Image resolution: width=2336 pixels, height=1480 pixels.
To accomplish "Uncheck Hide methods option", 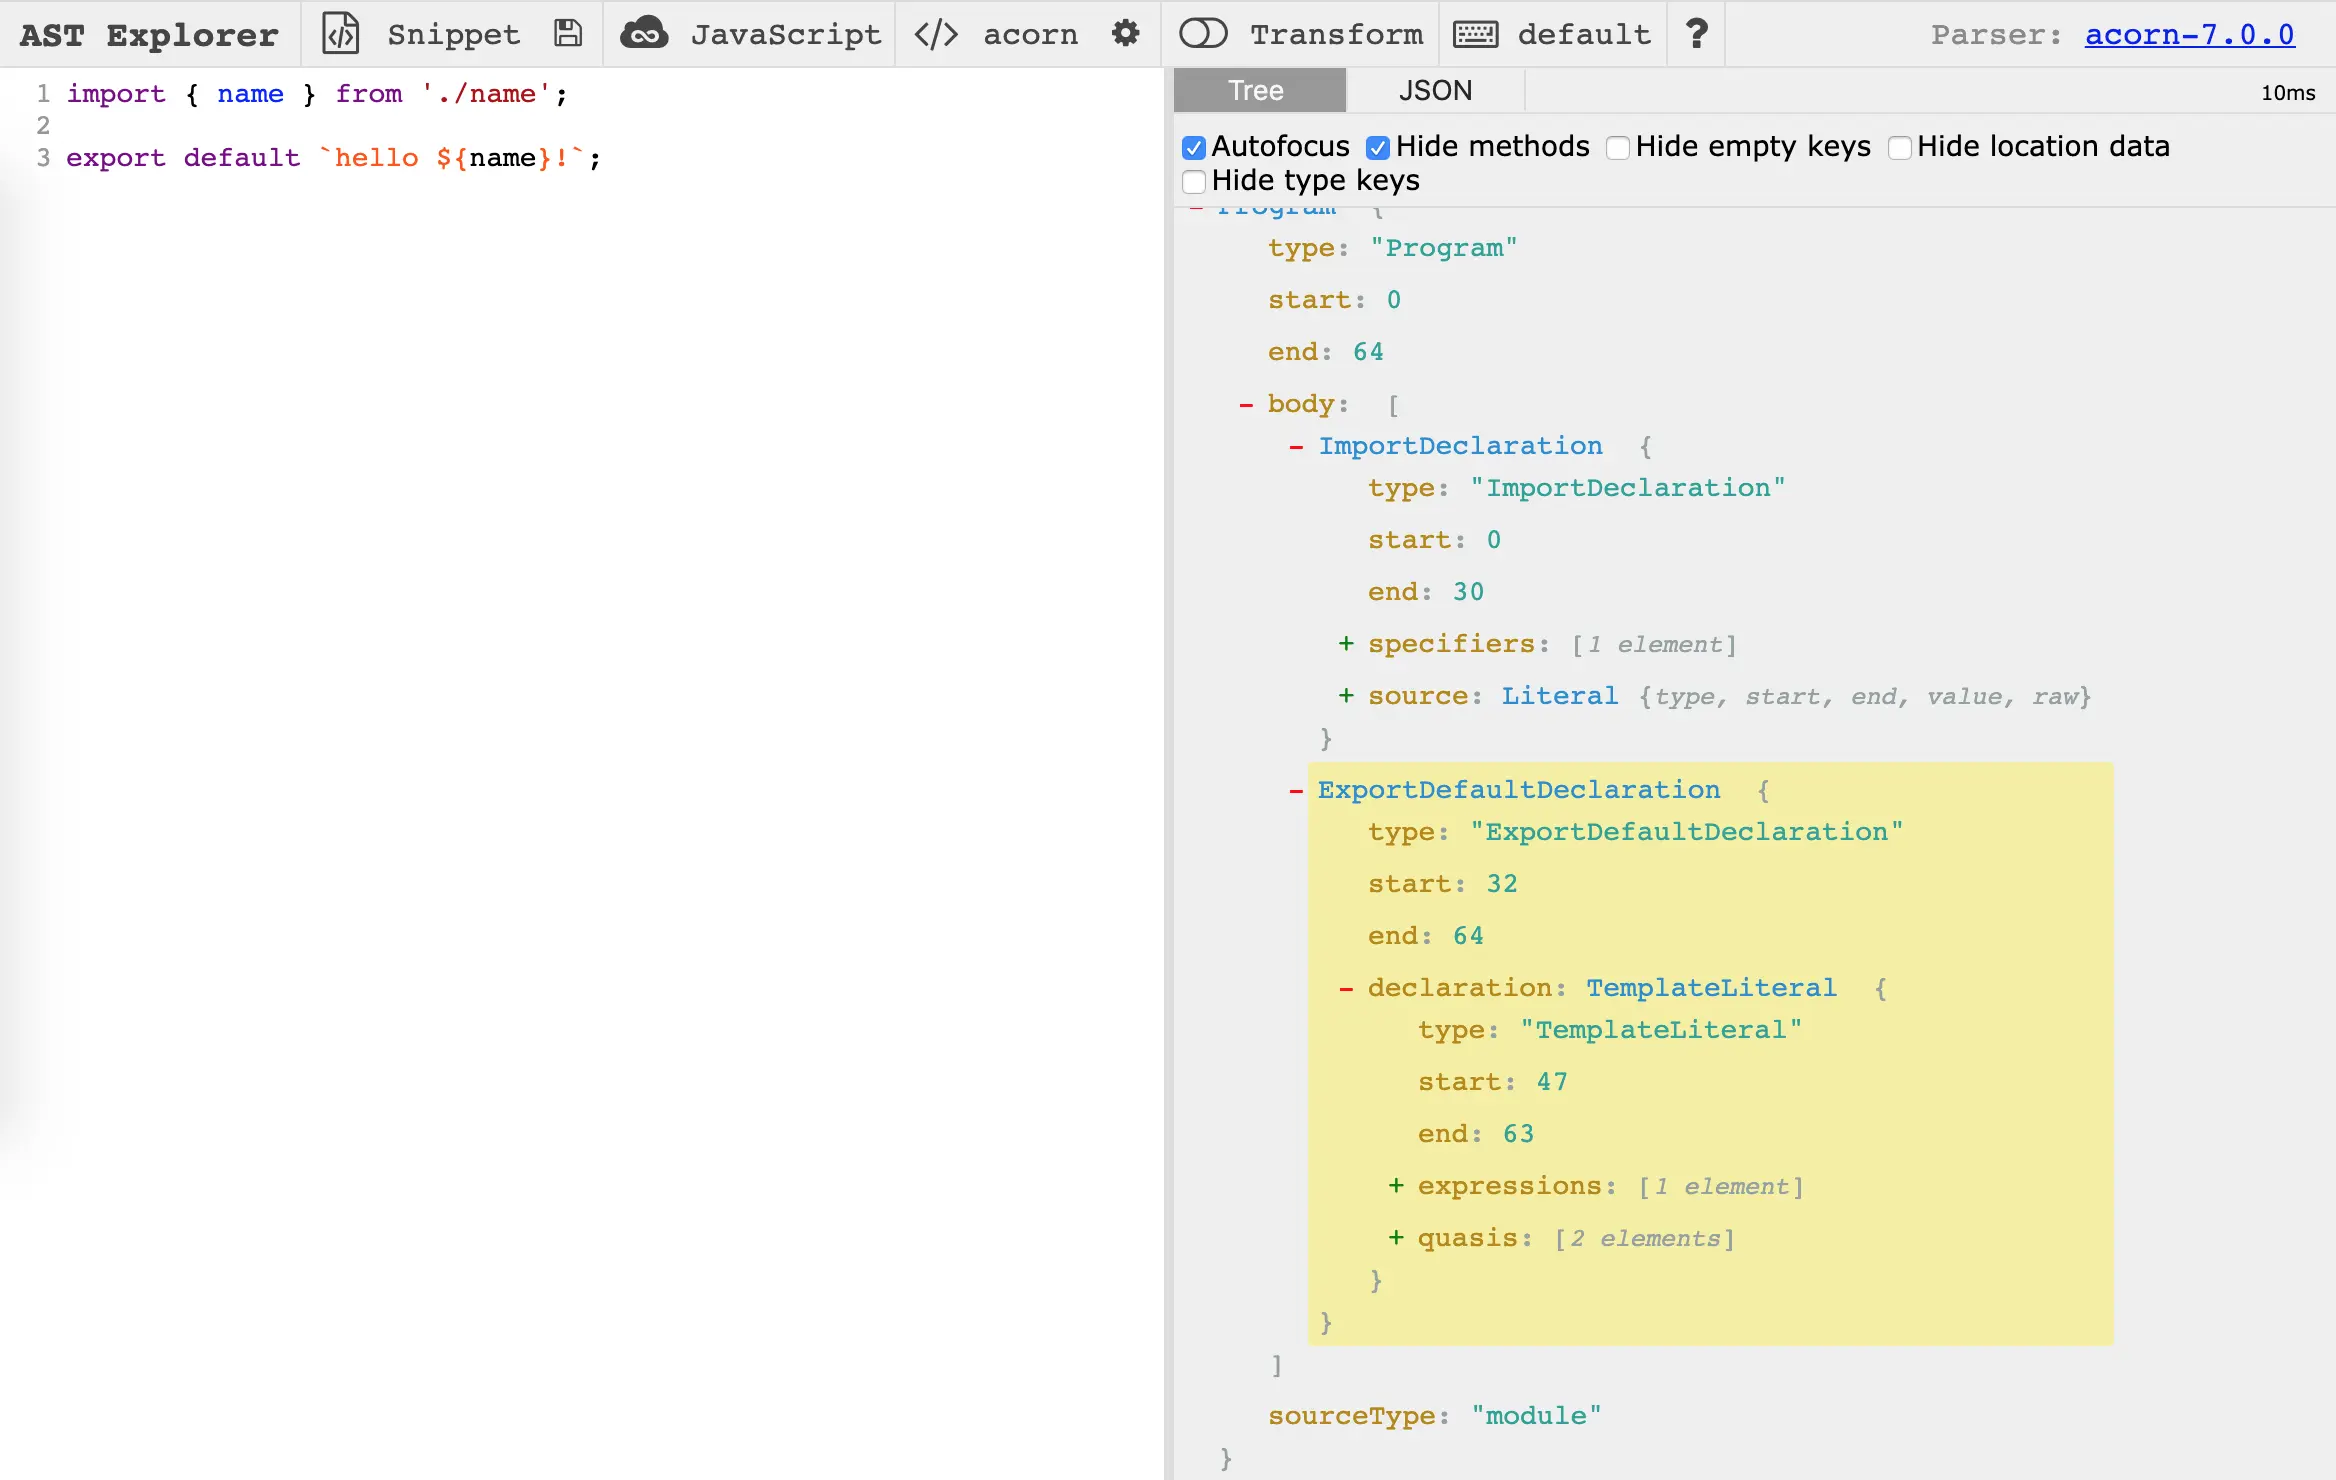I will coord(1378,148).
